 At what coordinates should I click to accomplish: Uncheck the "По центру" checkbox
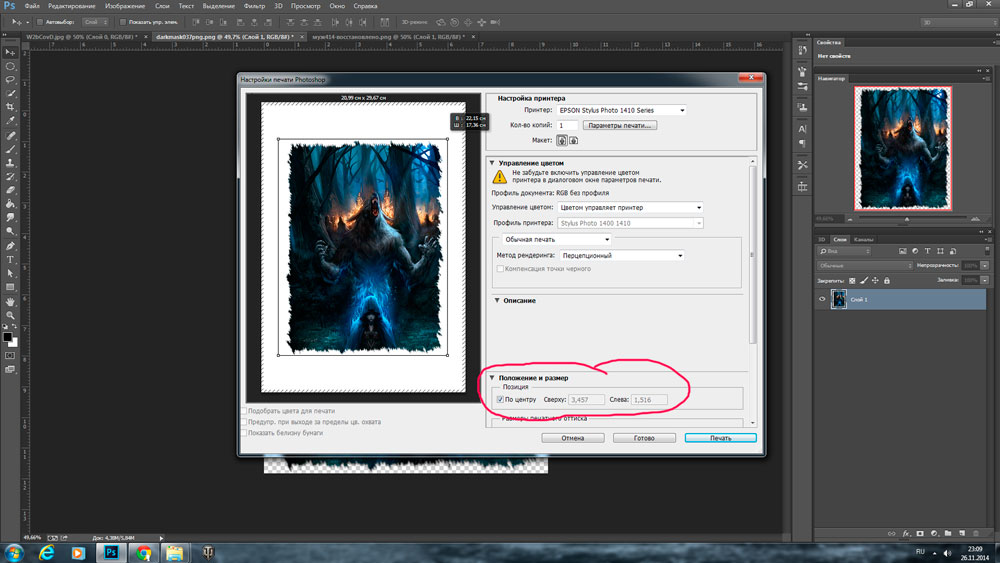point(500,400)
